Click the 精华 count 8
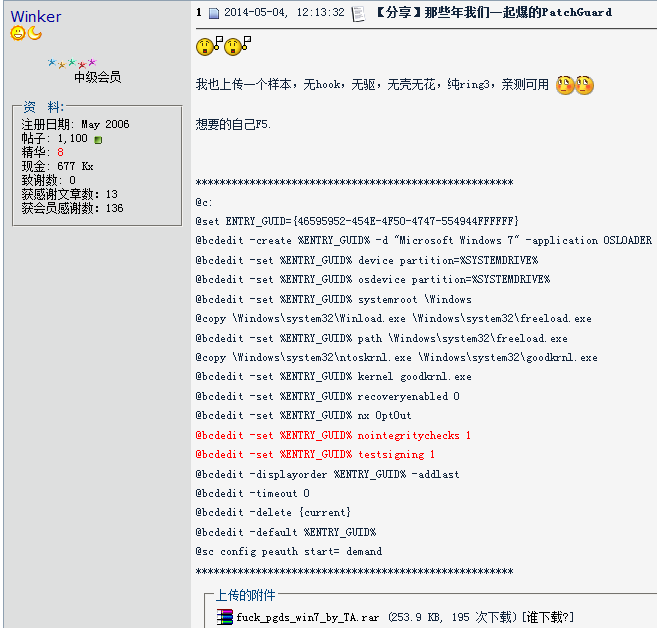The width and height of the screenshot is (657, 628). point(60,152)
